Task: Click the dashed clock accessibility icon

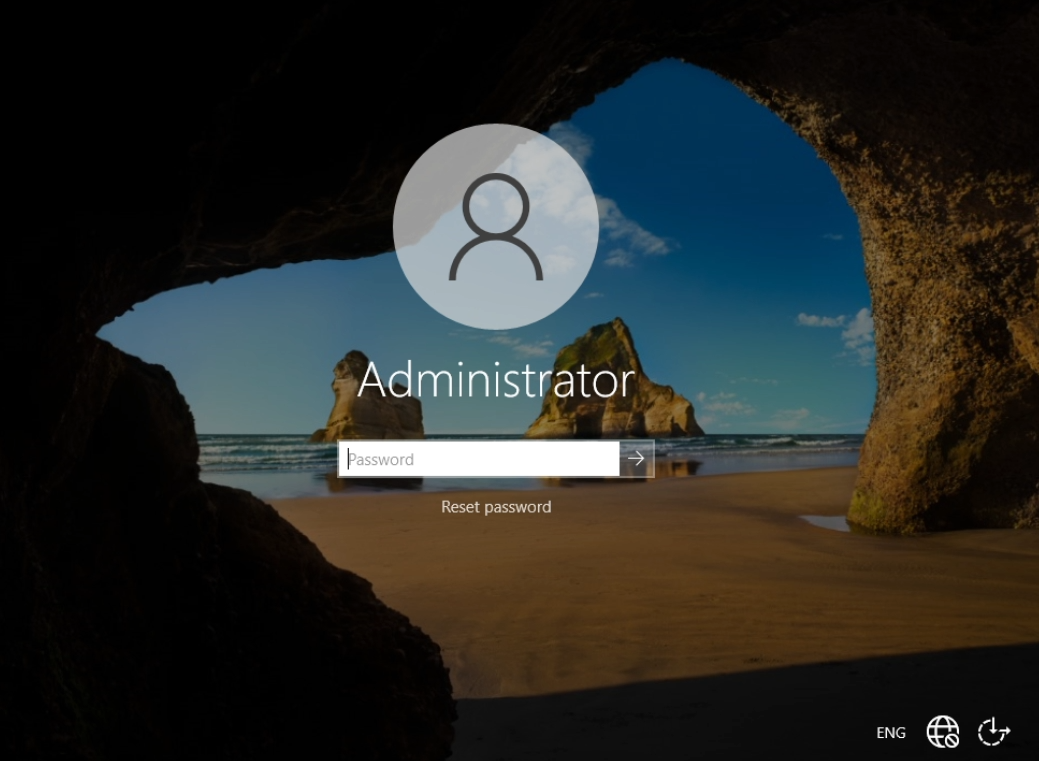Action: (x=993, y=732)
